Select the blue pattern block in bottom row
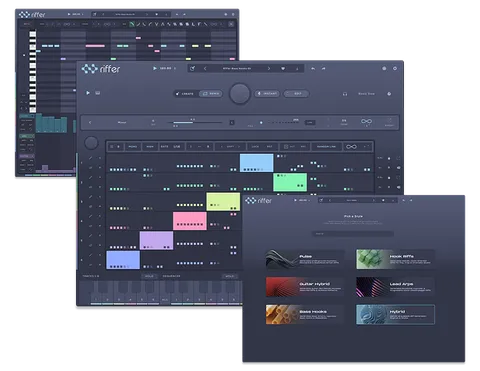 (123, 260)
